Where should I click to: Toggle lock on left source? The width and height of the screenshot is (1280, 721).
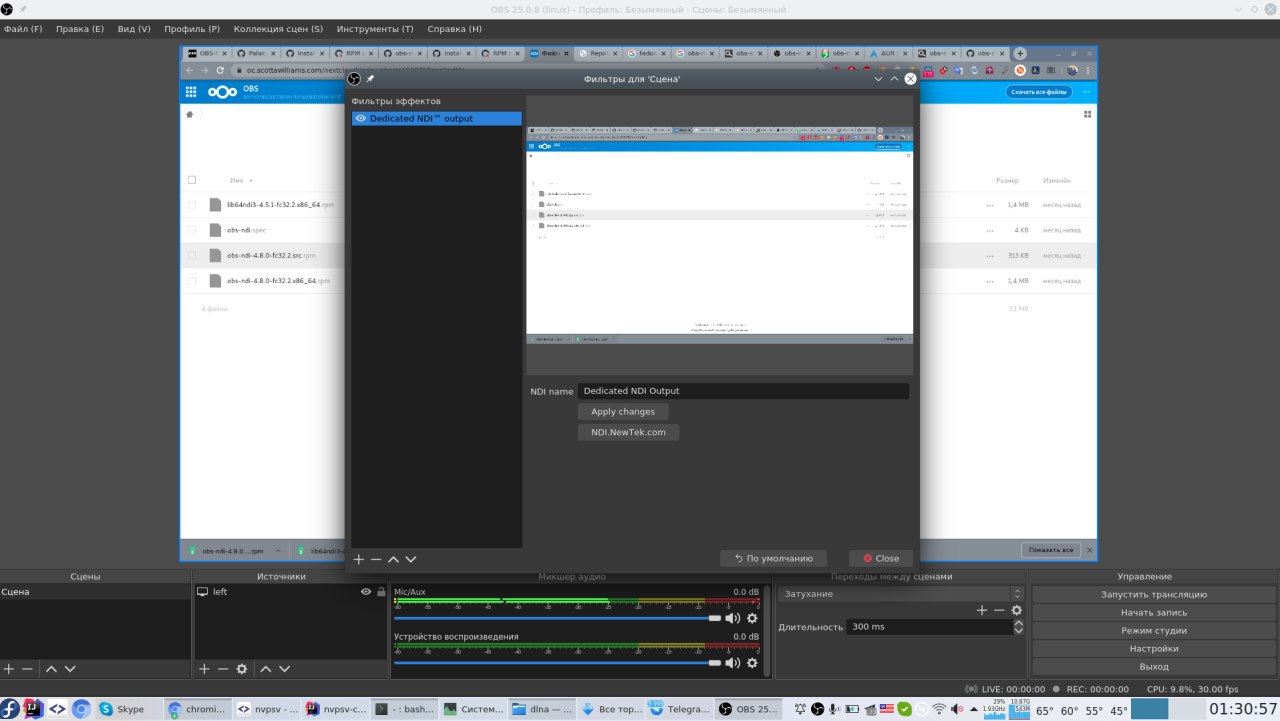(x=381, y=592)
